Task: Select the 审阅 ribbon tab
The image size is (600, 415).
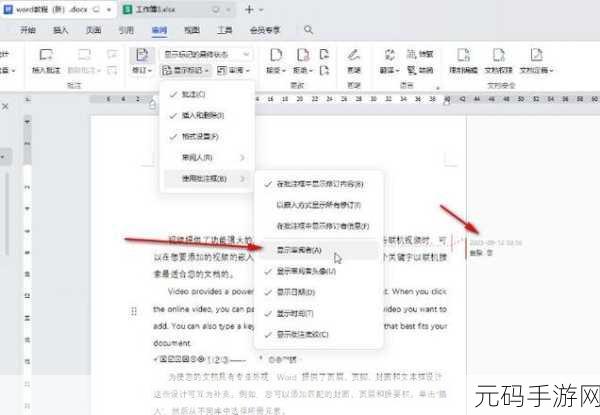Action: [159, 30]
